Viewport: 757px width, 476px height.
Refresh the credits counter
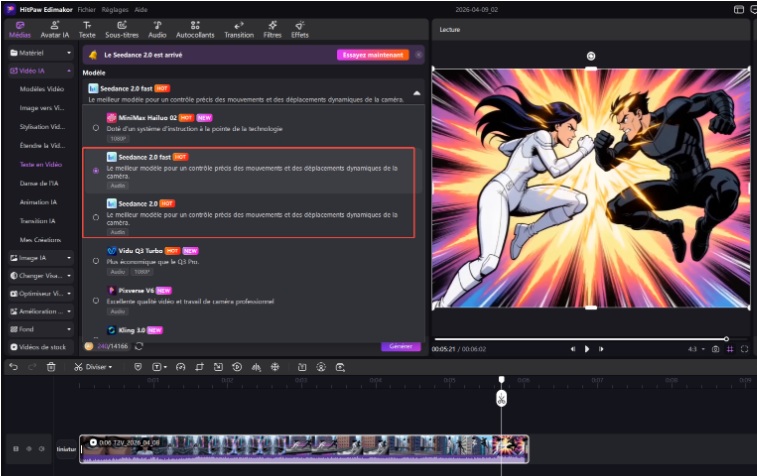138,346
